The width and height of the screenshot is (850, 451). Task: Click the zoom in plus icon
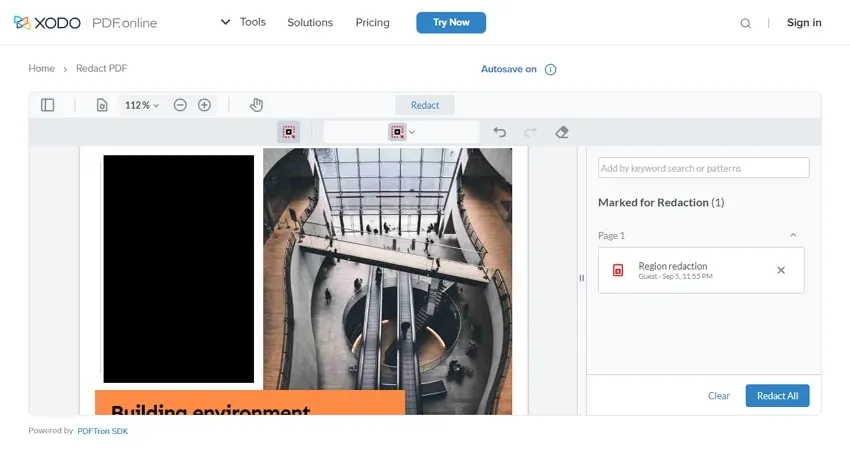click(x=204, y=105)
